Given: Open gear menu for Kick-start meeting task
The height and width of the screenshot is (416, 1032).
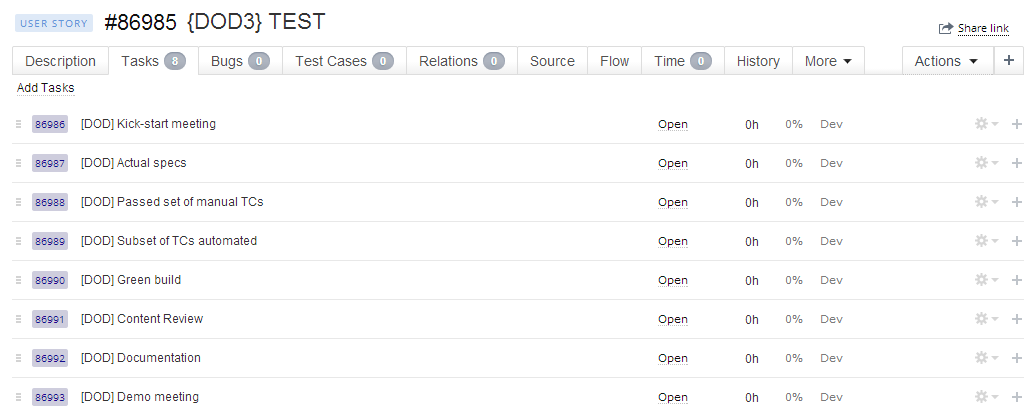Looking at the screenshot, I should coord(986,124).
